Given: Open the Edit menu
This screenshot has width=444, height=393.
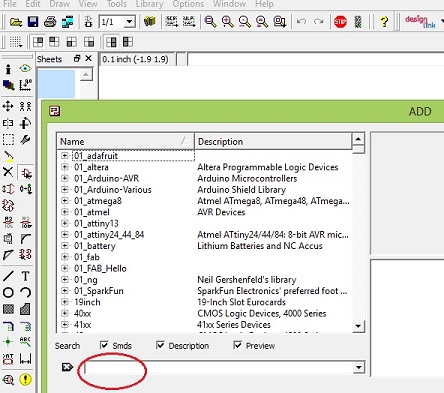Looking at the screenshot, I should pyautogui.click(x=33, y=4).
